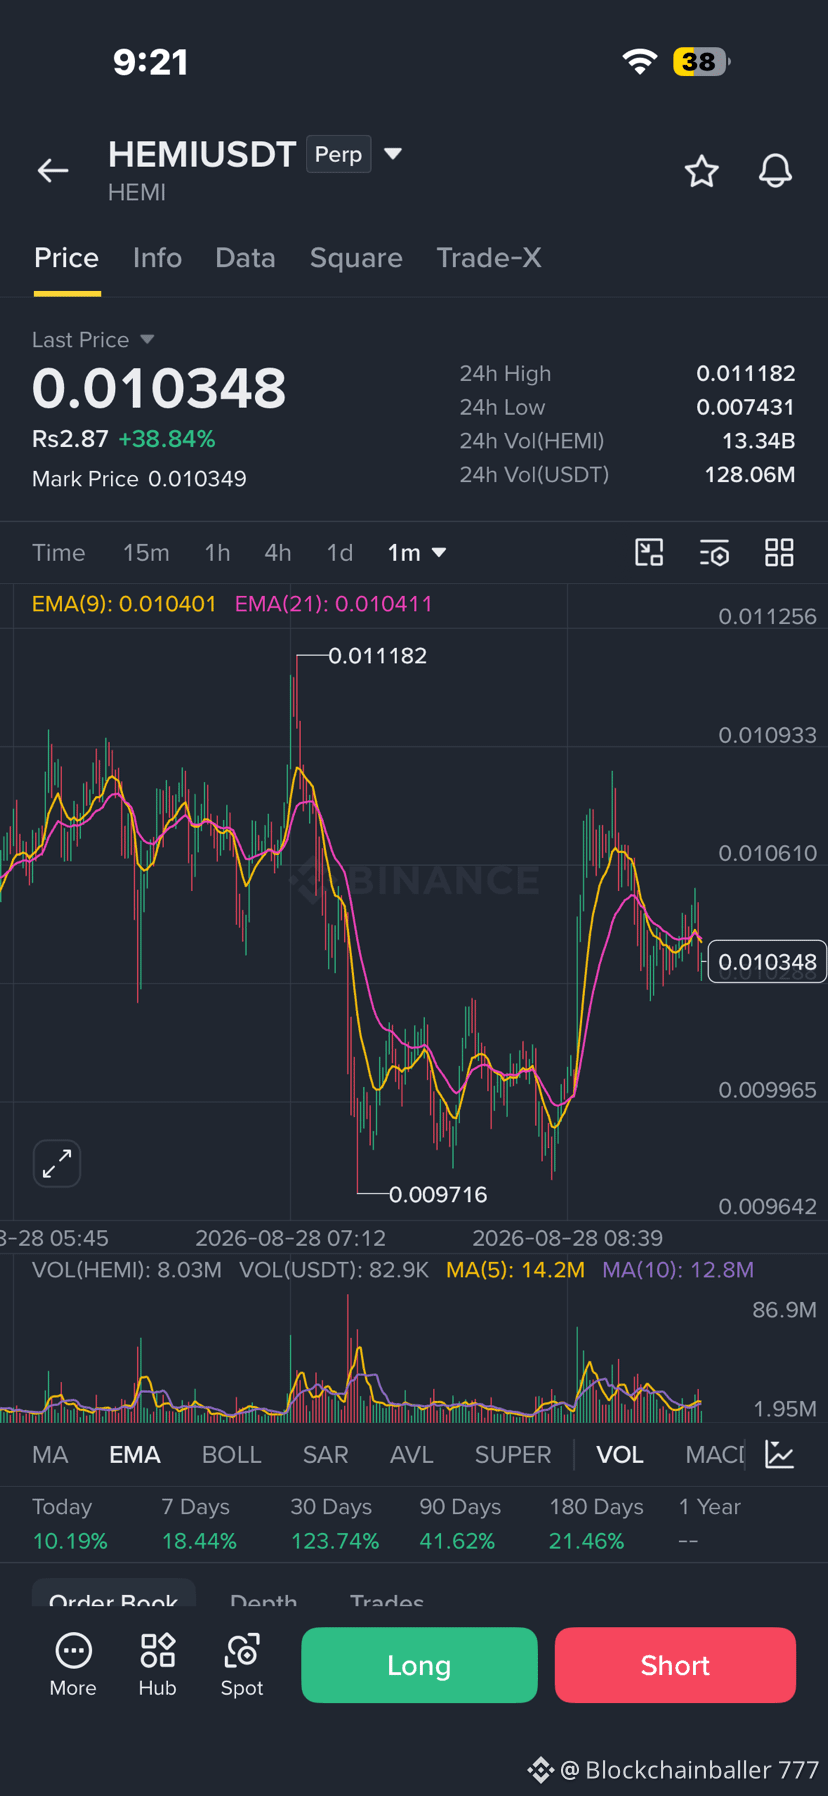Tap the 7 Days 18.44% change
The height and width of the screenshot is (1796, 828).
199,1524
